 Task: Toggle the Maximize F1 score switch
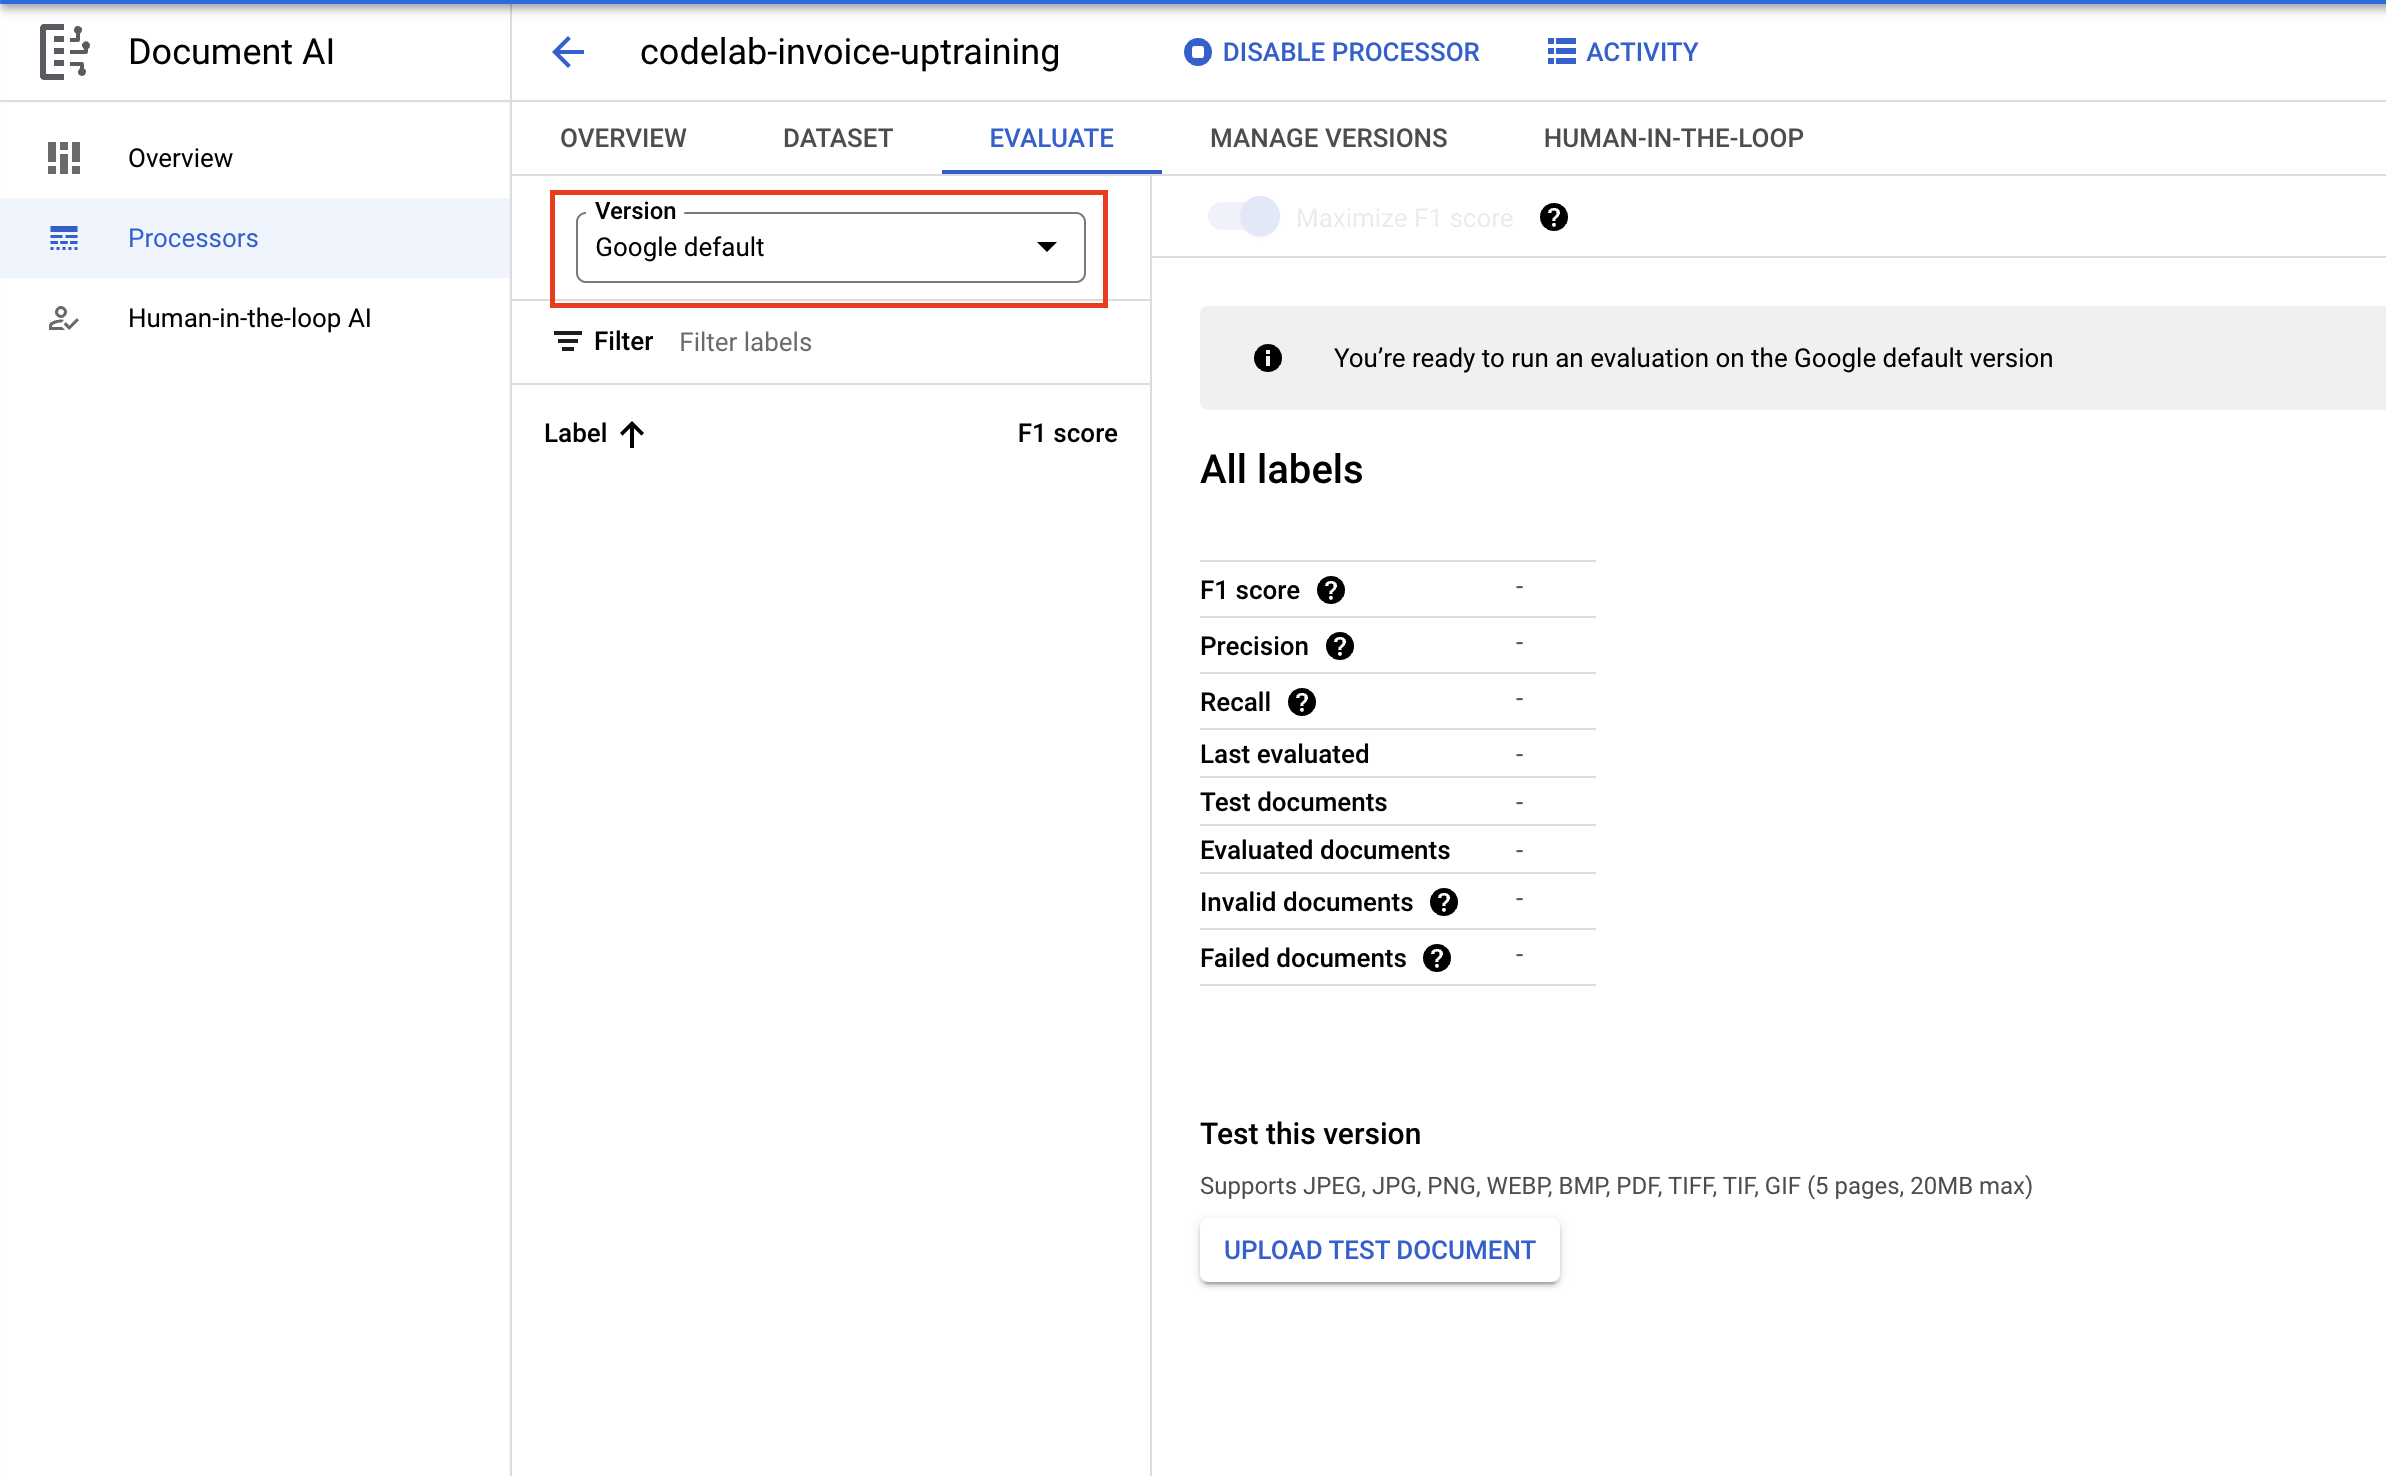pyautogui.click(x=1243, y=217)
